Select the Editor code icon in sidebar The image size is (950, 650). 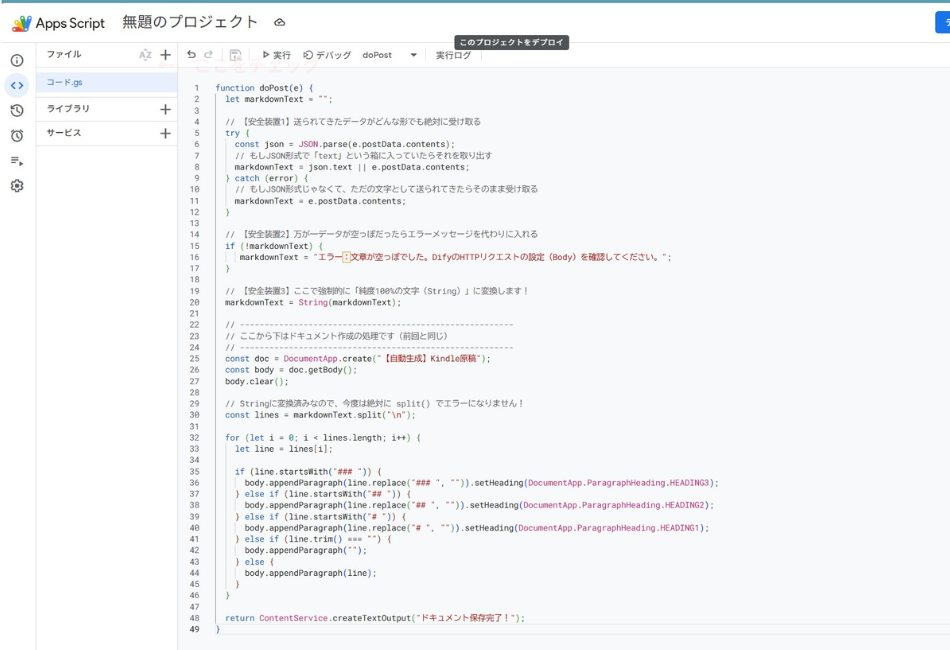tap(17, 85)
